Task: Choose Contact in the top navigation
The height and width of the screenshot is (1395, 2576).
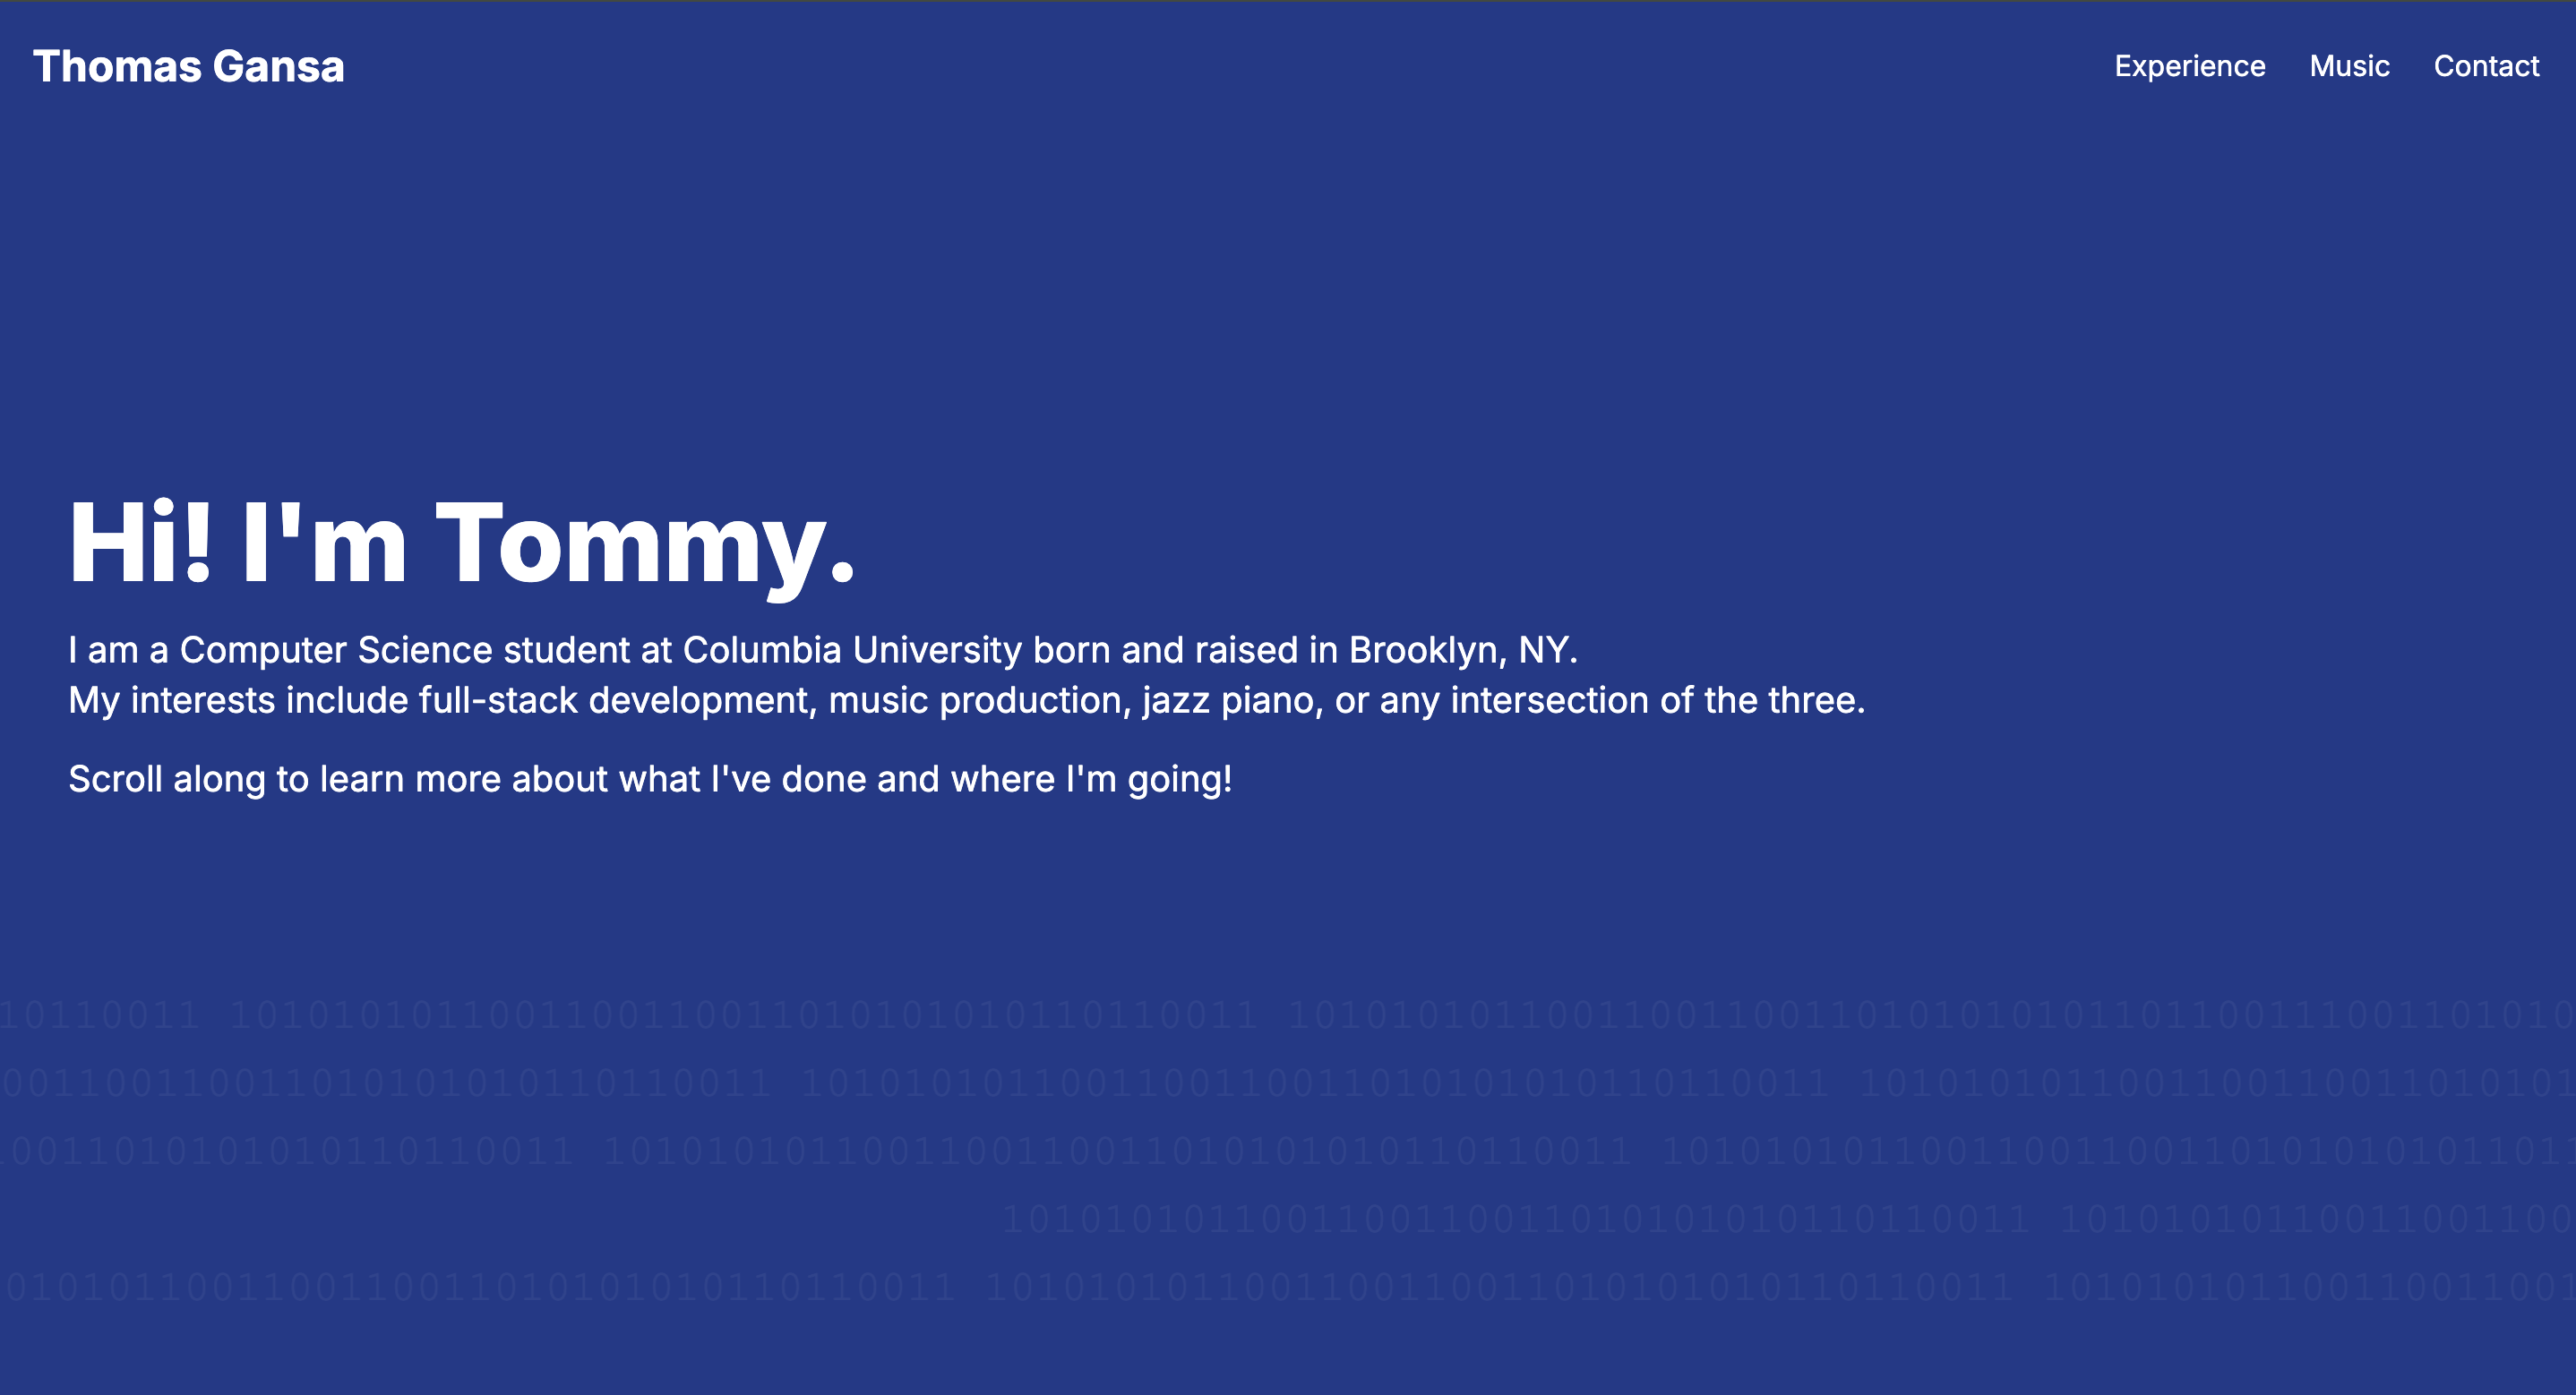Action: pyautogui.click(x=2487, y=66)
